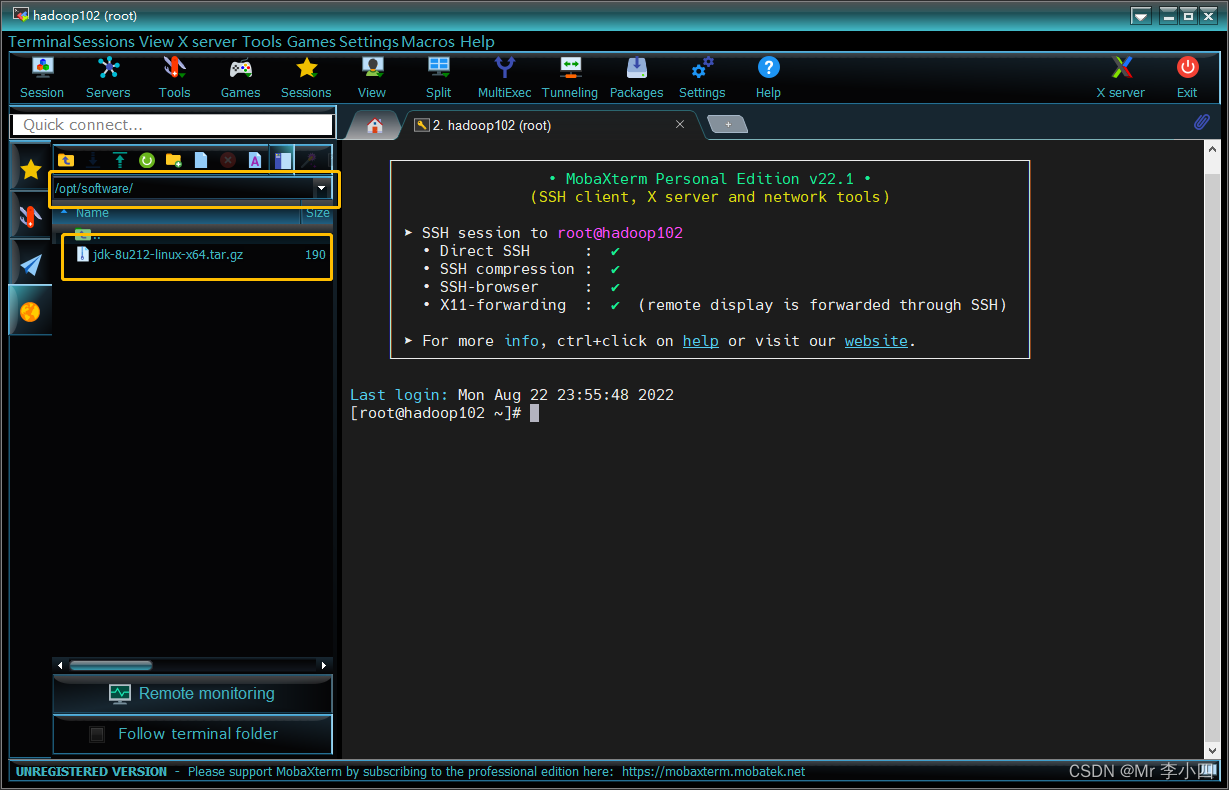Open the Sessions star toolbar button
Image resolution: width=1229 pixels, height=790 pixels.
(x=306, y=78)
